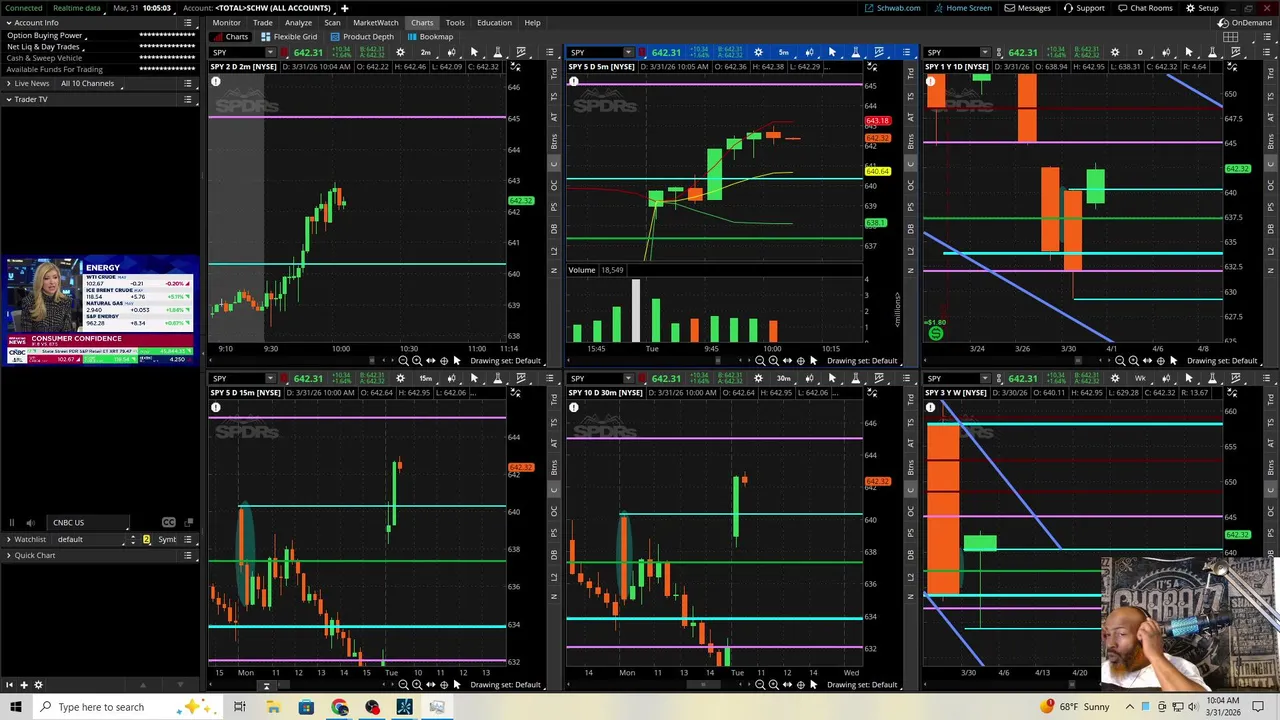Image resolution: width=1280 pixels, height=720 pixels.
Task: Open the 2m timeframe dropdown
Action: pyautogui.click(x=426, y=52)
